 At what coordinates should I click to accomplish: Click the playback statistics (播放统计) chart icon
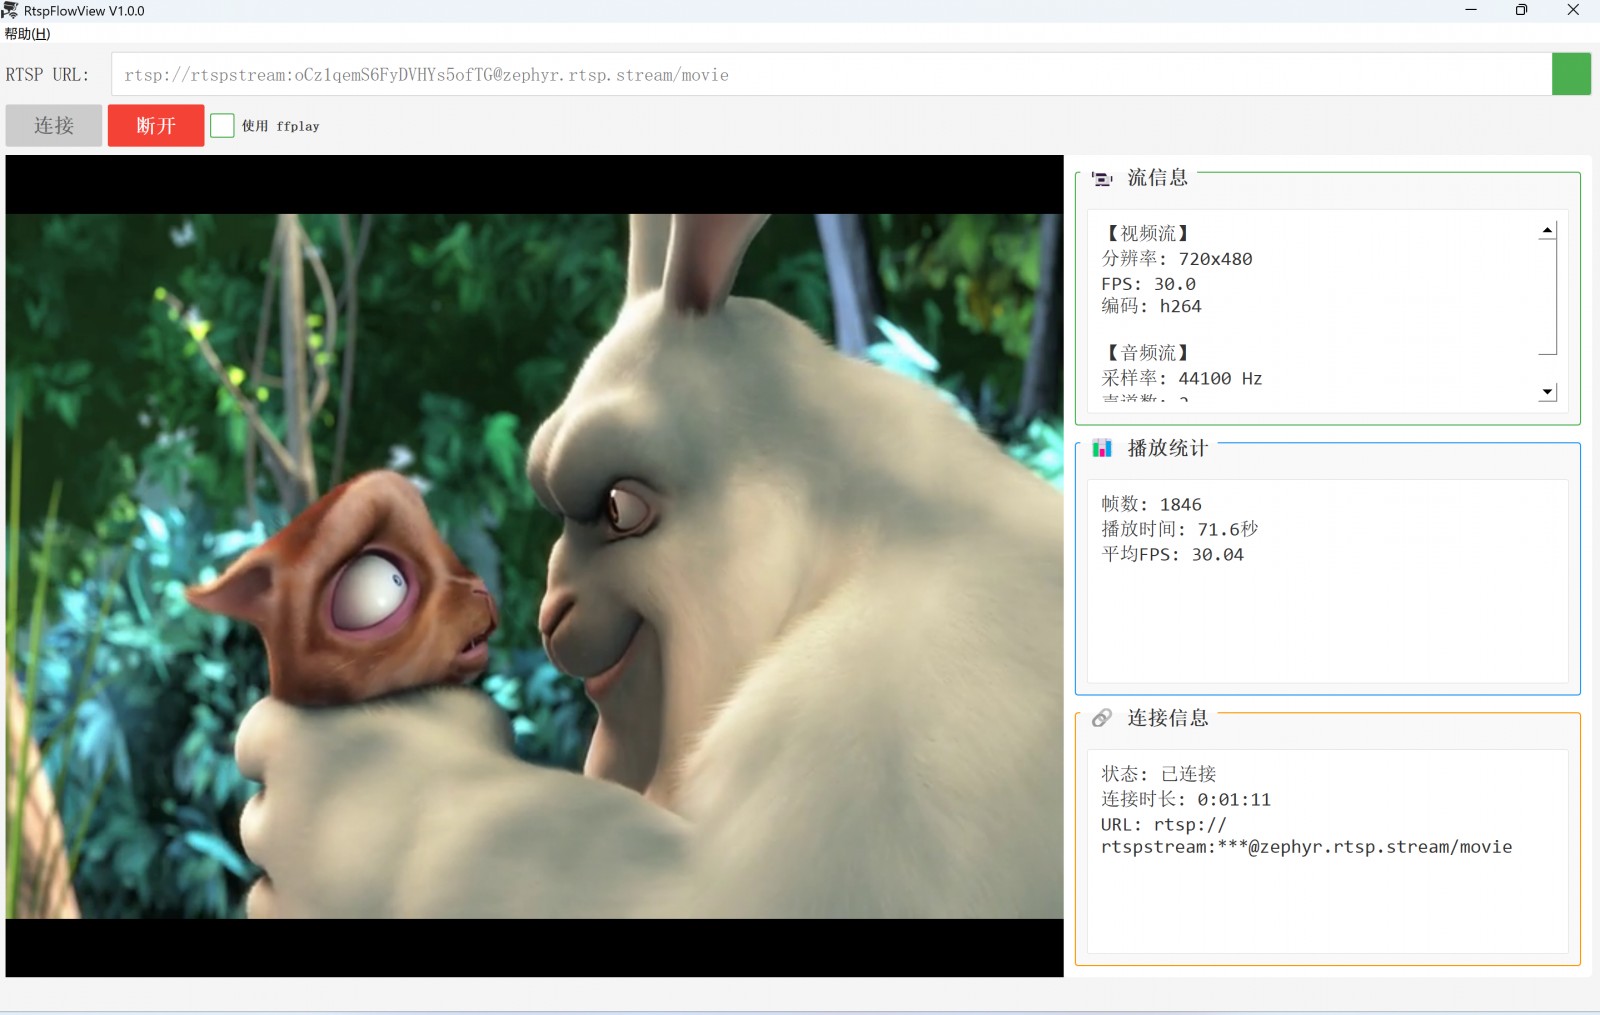[x=1102, y=448]
